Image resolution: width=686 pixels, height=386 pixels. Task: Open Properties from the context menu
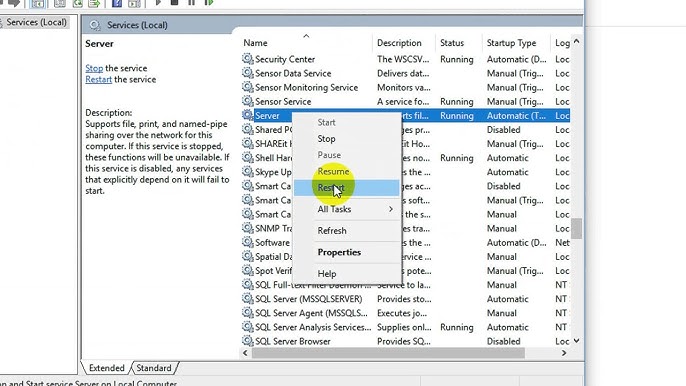[x=339, y=252]
